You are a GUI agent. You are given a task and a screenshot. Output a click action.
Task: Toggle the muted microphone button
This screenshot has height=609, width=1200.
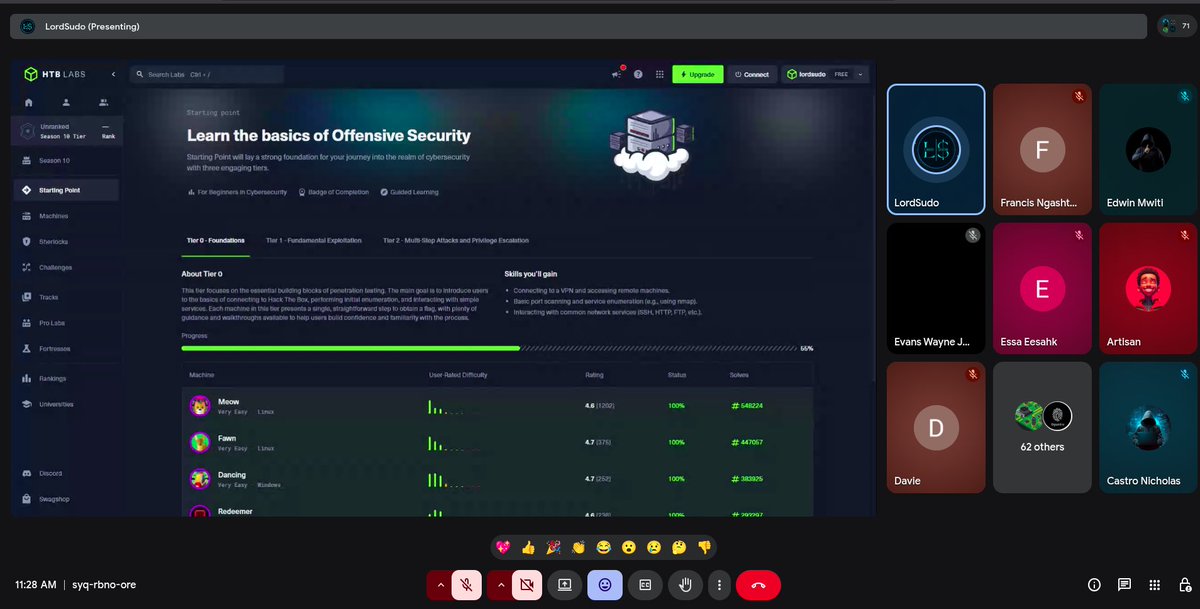[466, 584]
